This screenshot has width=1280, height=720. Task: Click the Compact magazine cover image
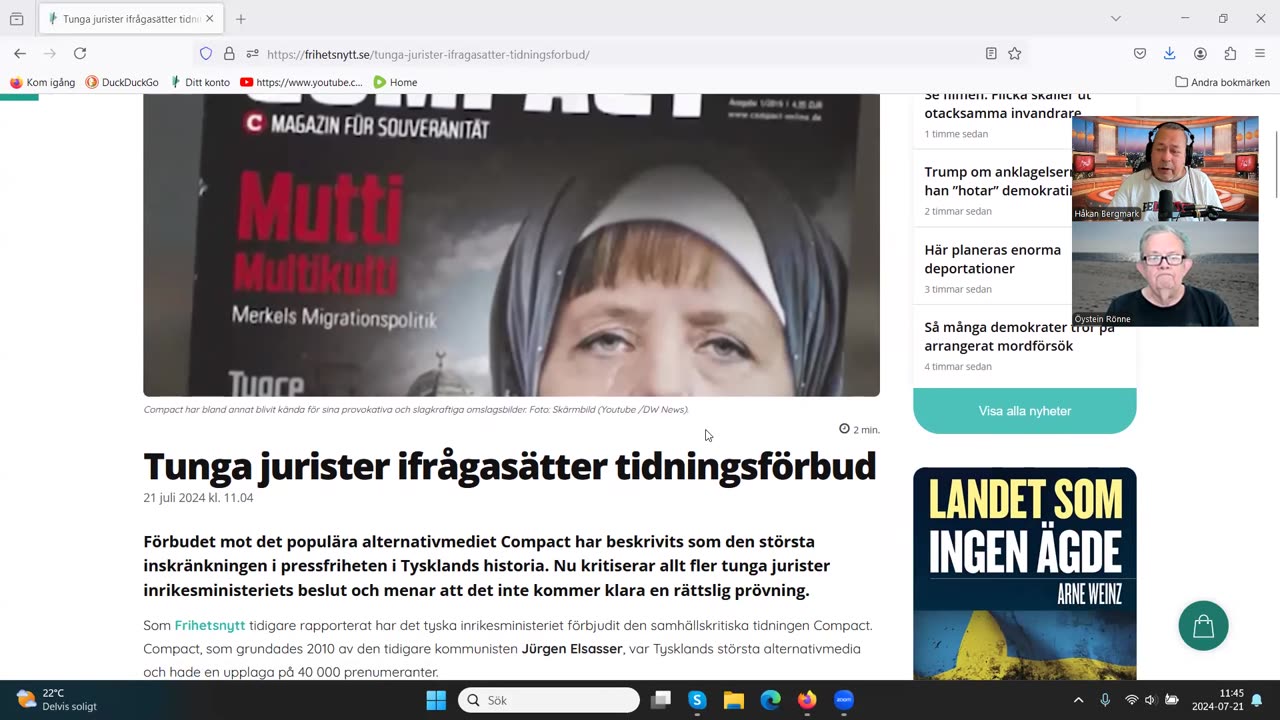[x=511, y=245]
